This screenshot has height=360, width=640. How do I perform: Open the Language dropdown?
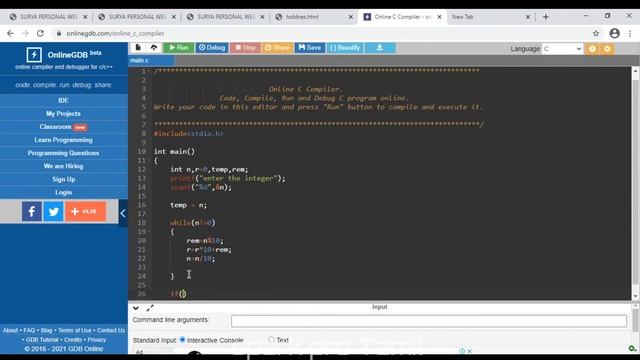(x=562, y=49)
